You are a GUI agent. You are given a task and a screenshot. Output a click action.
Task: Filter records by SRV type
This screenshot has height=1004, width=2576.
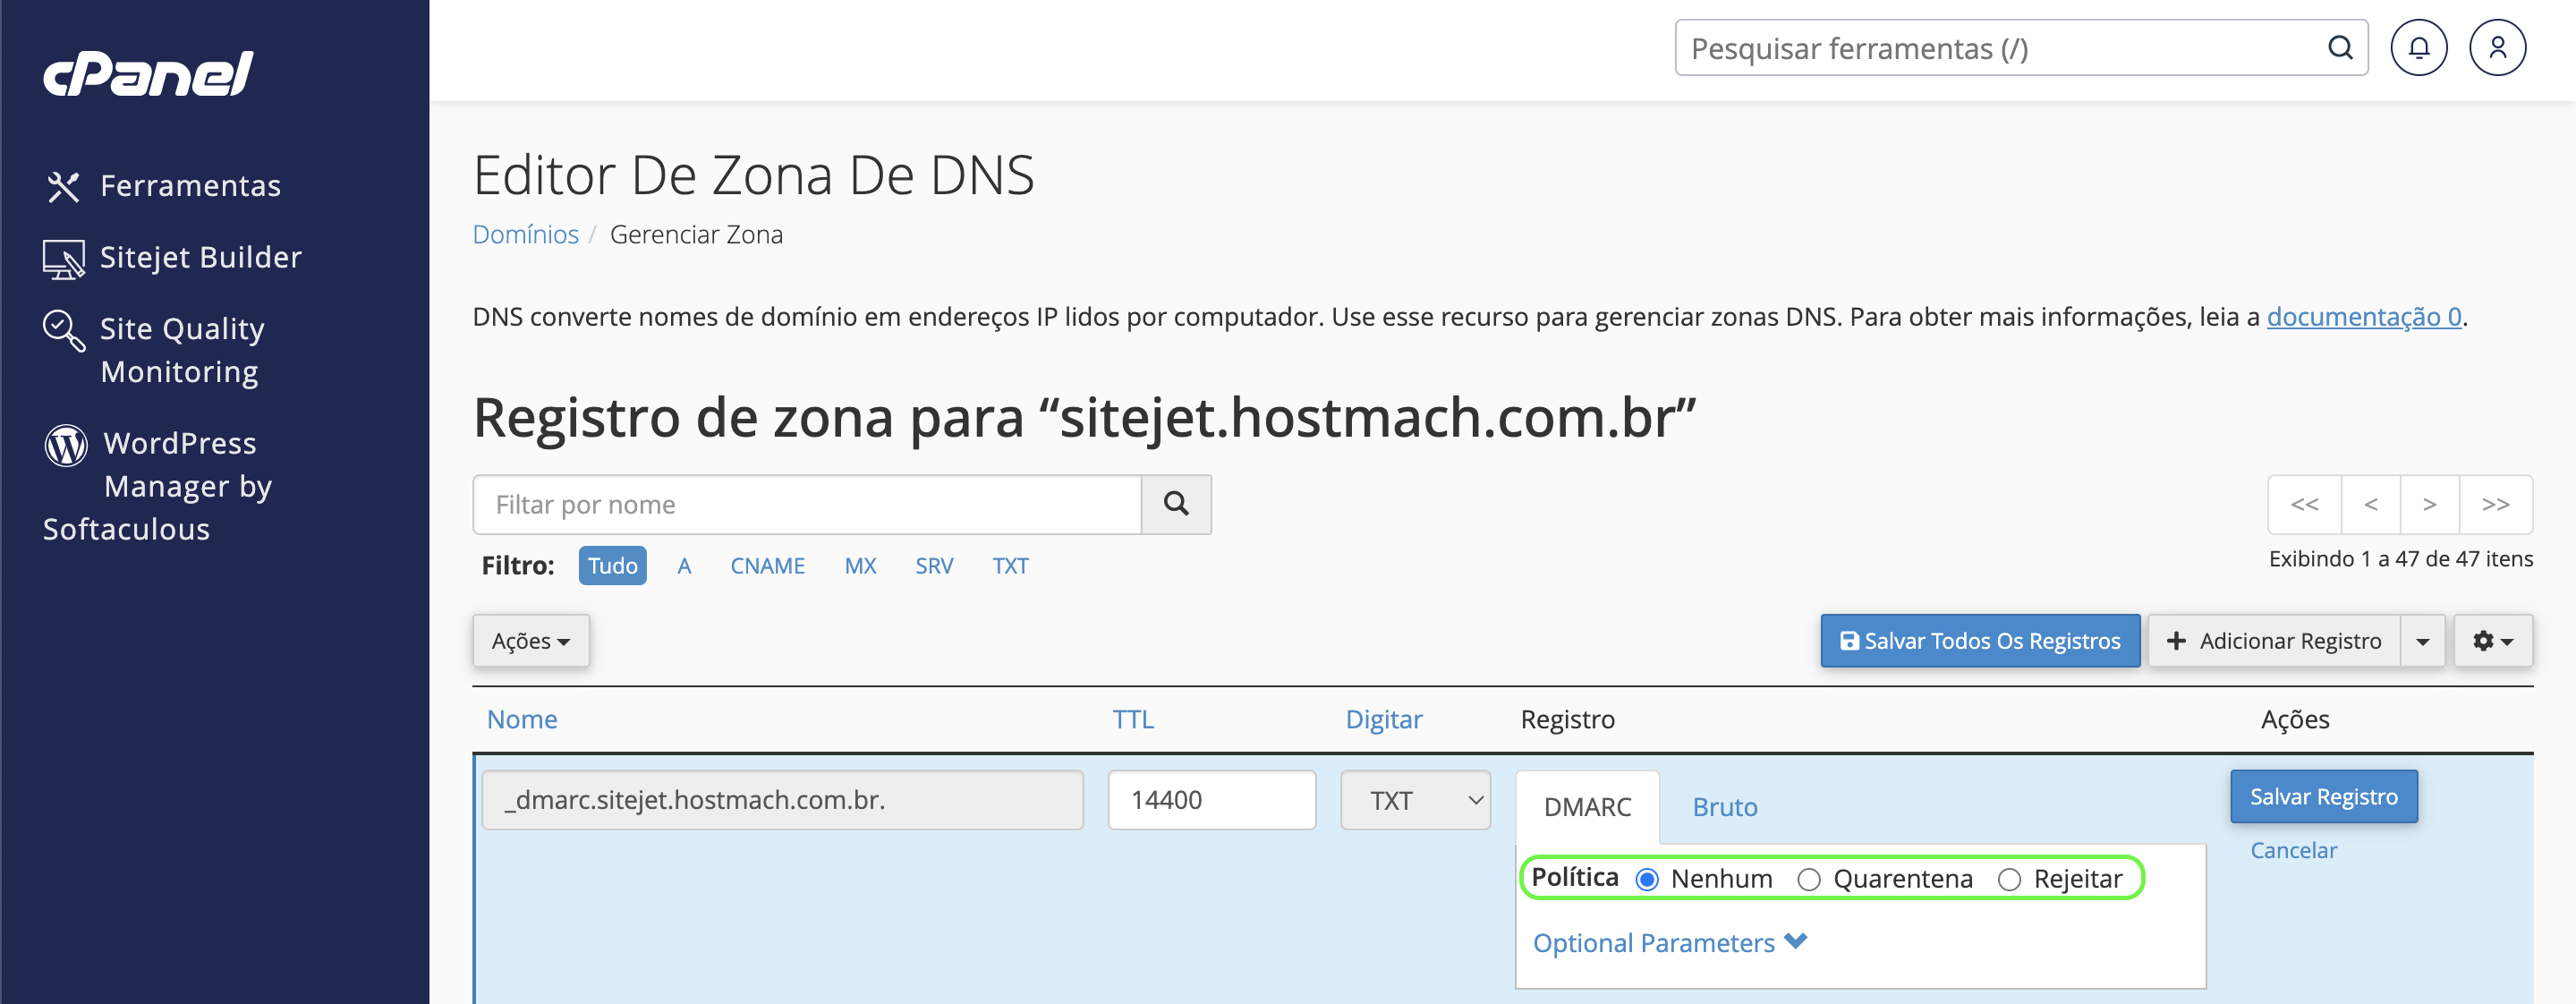[x=934, y=566]
